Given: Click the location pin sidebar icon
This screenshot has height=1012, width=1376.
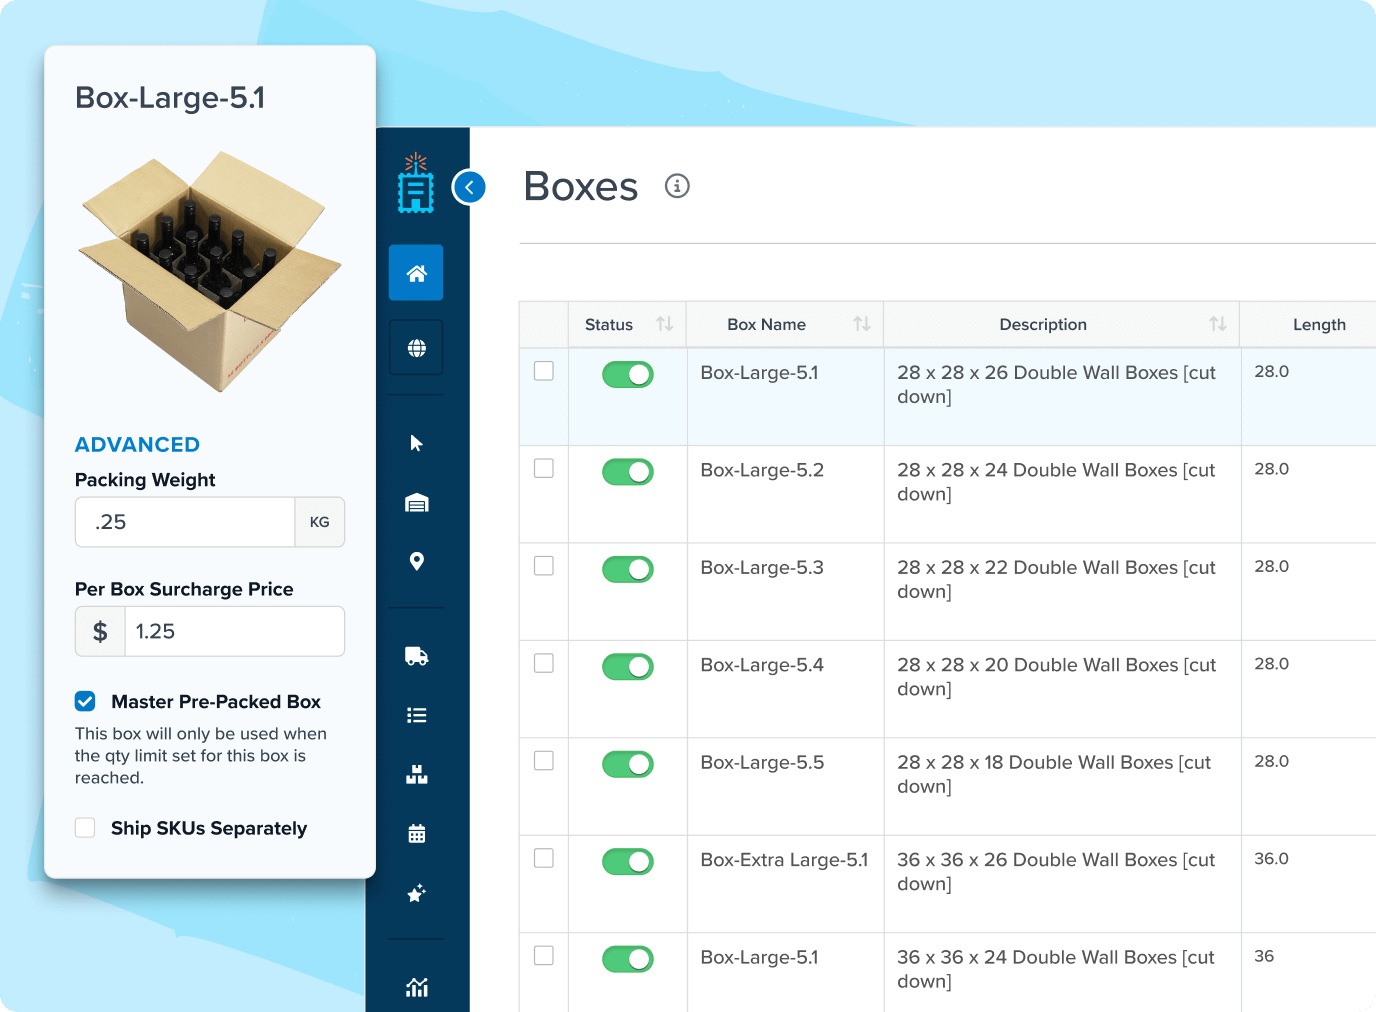Looking at the screenshot, I should pos(416,561).
